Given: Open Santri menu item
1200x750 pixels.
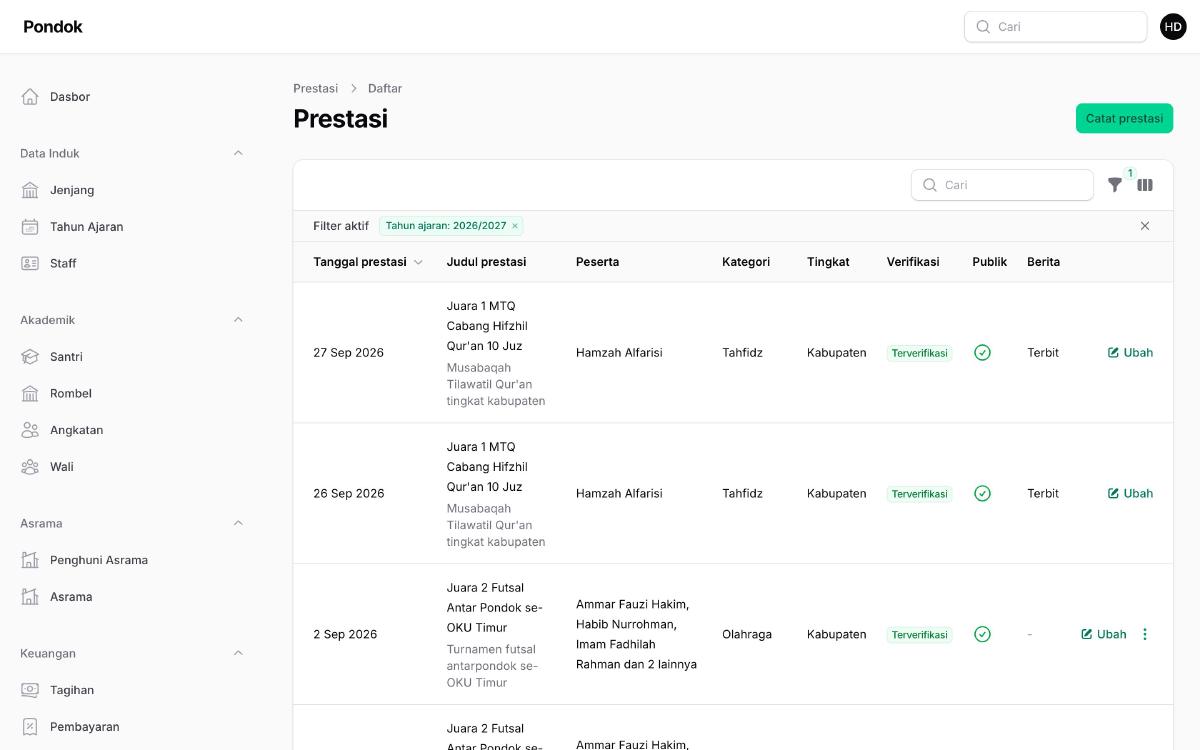Looking at the screenshot, I should pos(132,357).
